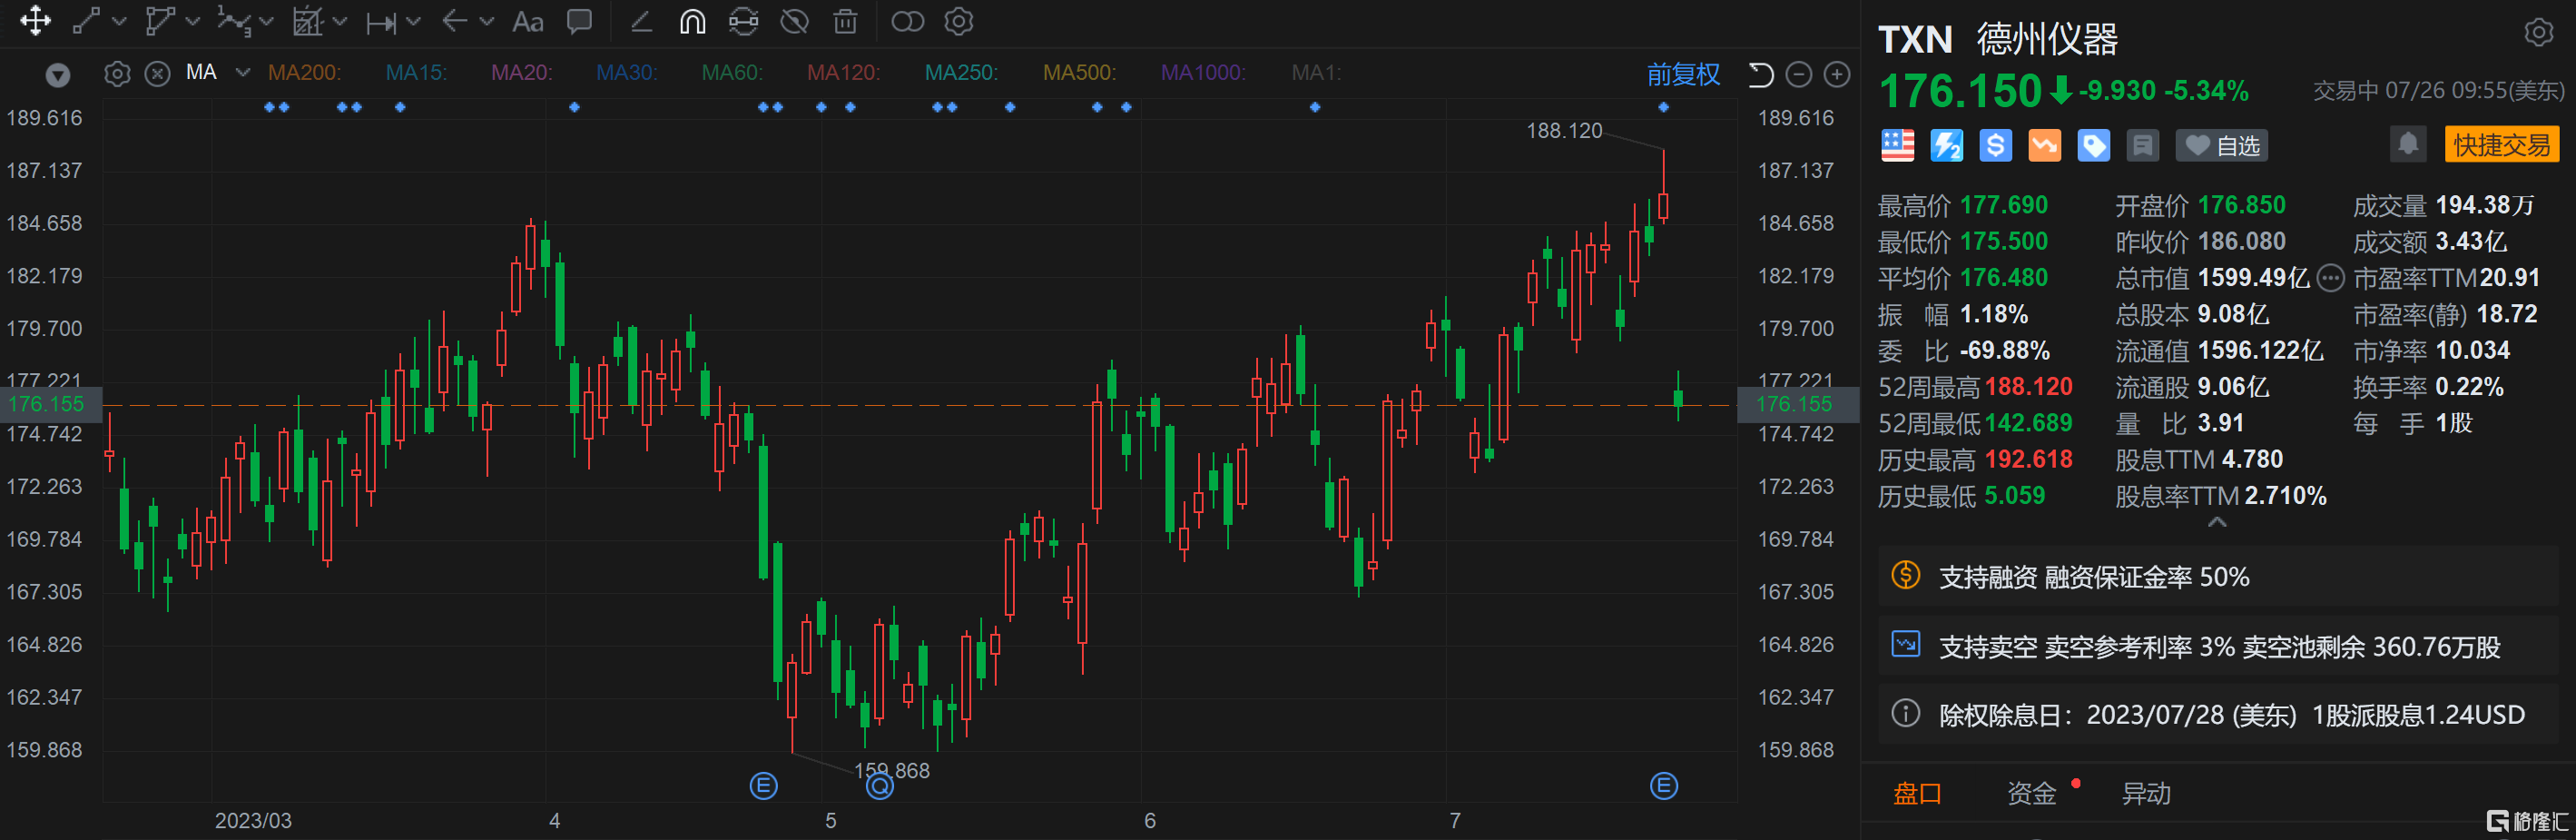Open the gray notes icon

click(x=2143, y=145)
